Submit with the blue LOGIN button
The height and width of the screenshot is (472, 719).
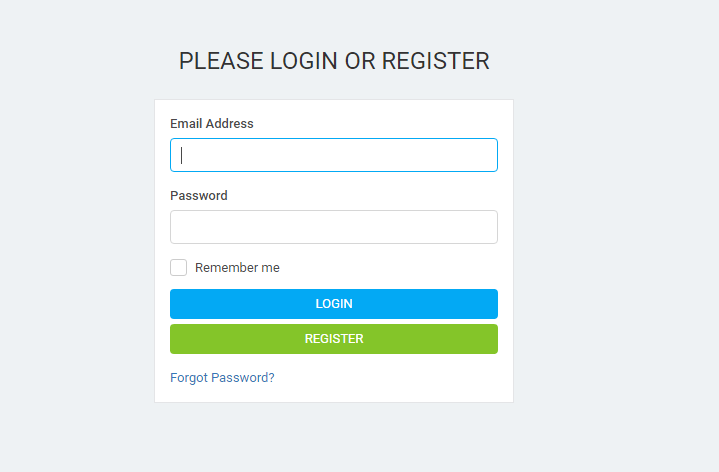point(334,304)
